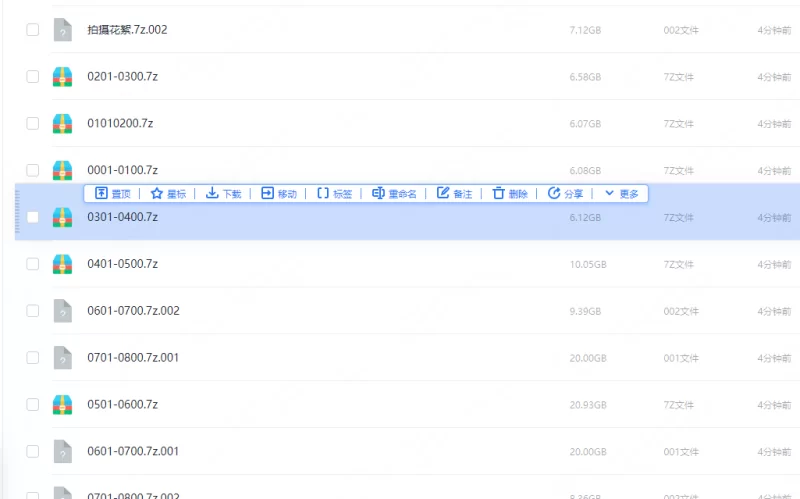This screenshot has width=800, height=499.
Task: Tick the checkbox for 0301-0400.7z
Action: [x=33, y=217]
